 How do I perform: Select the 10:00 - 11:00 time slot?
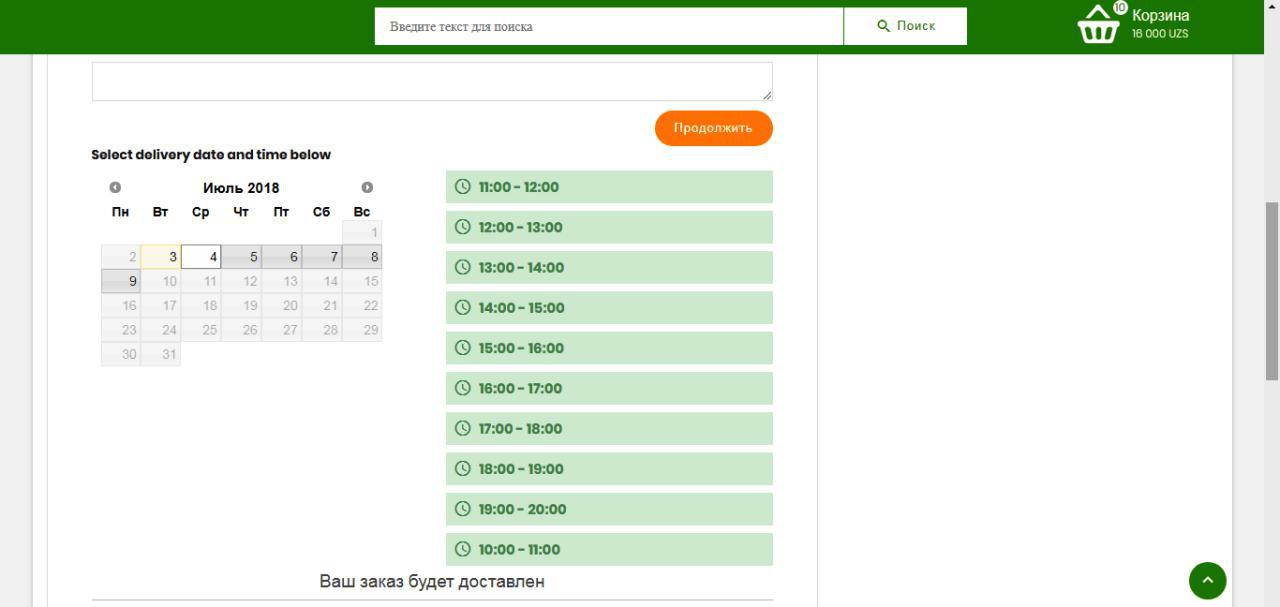coord(609,549)
